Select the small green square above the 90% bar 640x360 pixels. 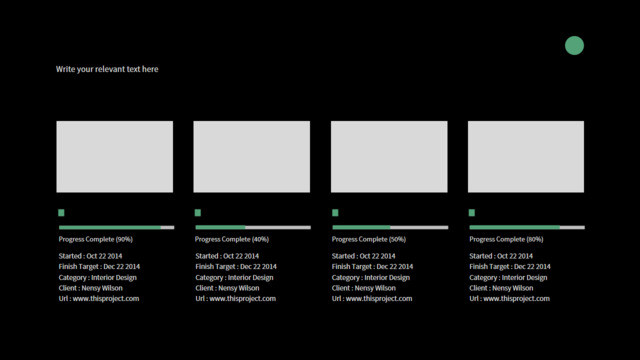(61, 213)
